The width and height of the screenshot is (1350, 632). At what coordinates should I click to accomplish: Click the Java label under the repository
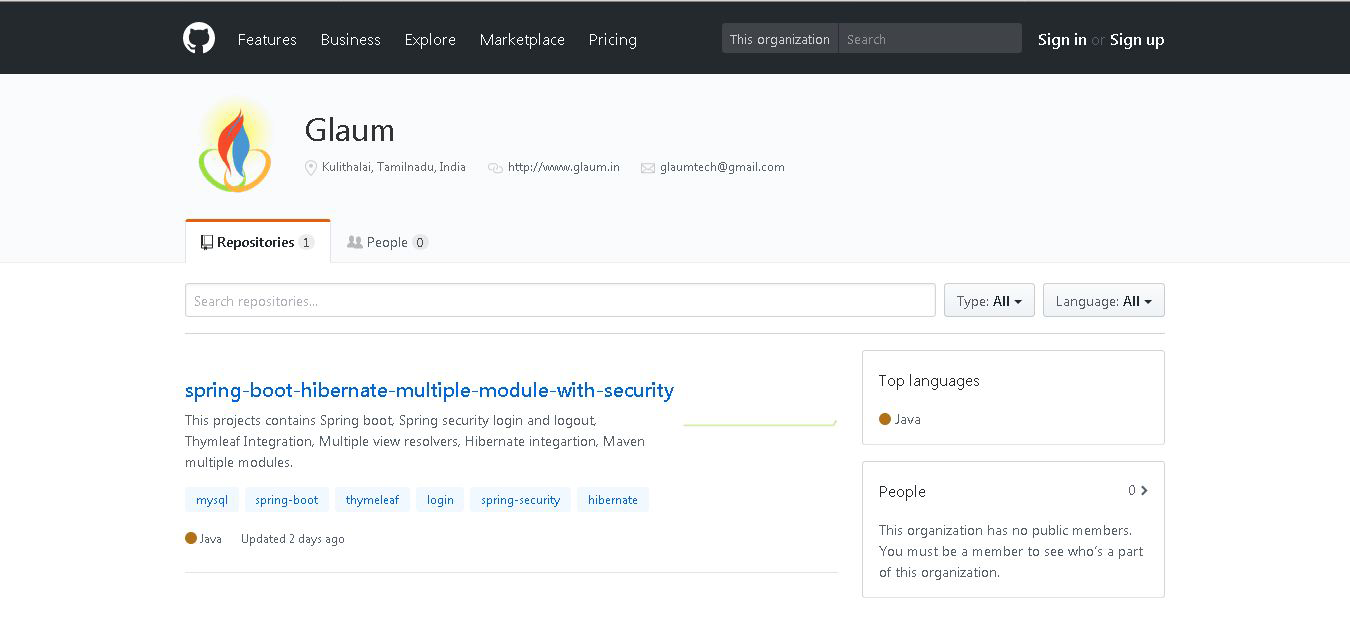point(211,538)
